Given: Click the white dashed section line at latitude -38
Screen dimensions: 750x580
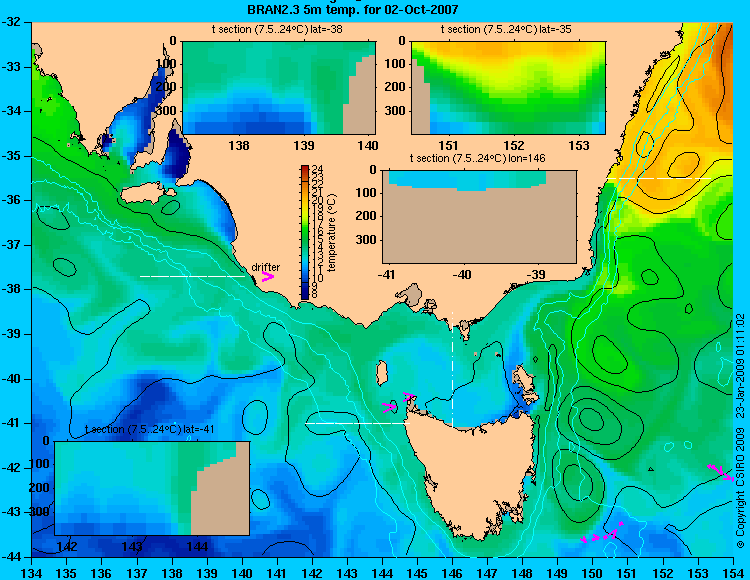Looking at the screenshot, I should [x=192, y=276].
